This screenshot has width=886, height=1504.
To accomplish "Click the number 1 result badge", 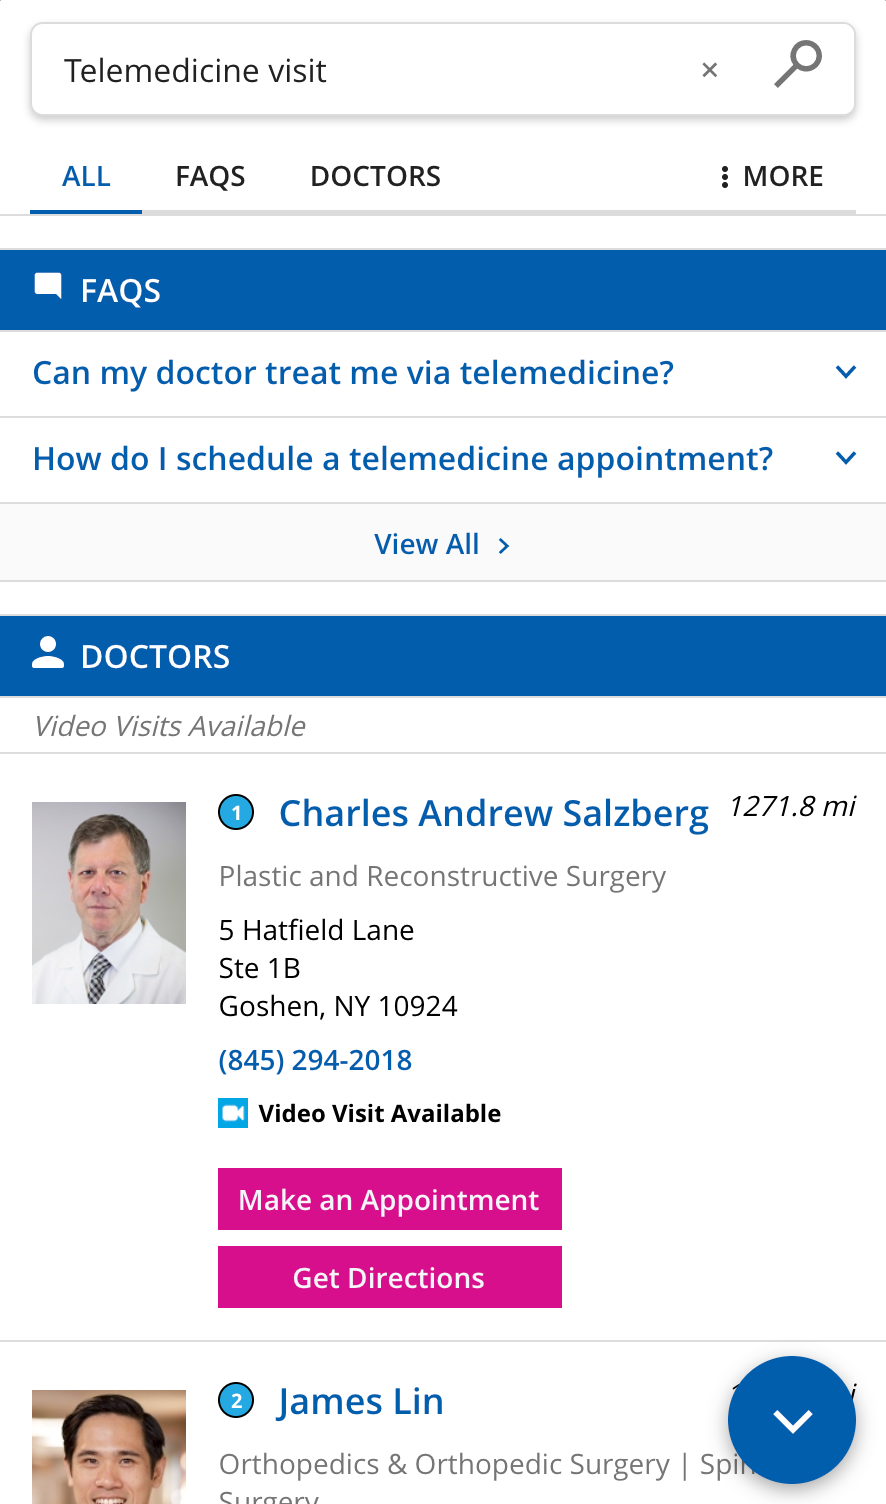I will click(237, 813).
